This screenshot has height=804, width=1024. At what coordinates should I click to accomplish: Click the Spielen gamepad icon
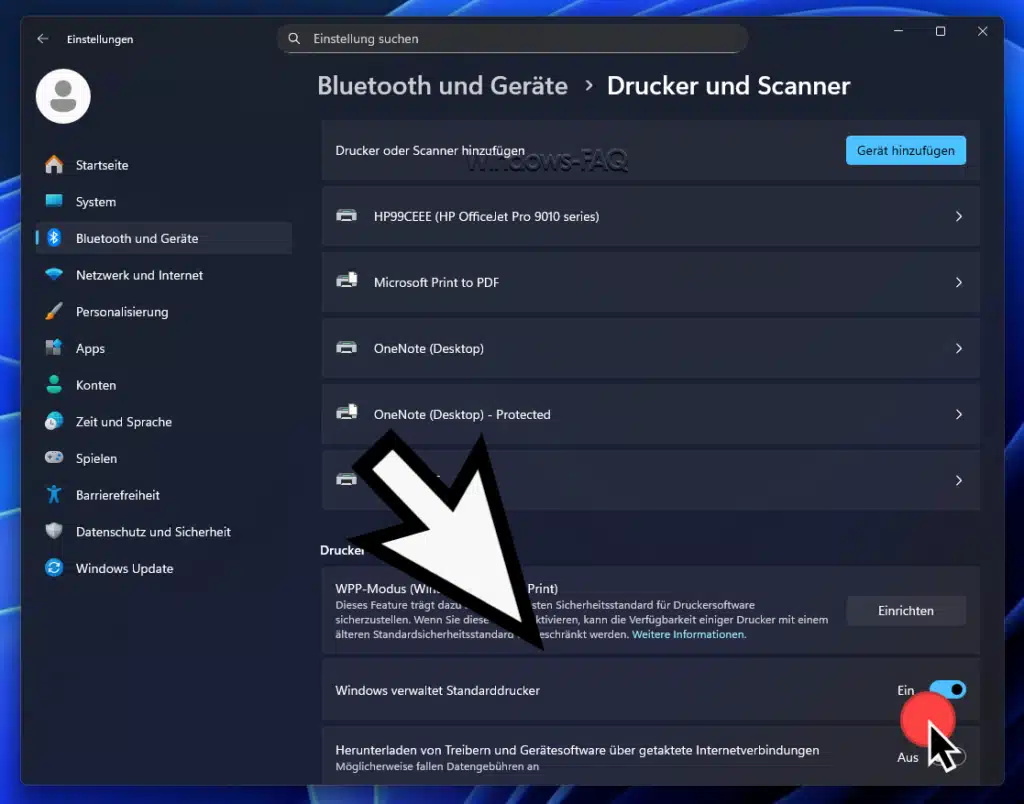[x=51, y=458]
